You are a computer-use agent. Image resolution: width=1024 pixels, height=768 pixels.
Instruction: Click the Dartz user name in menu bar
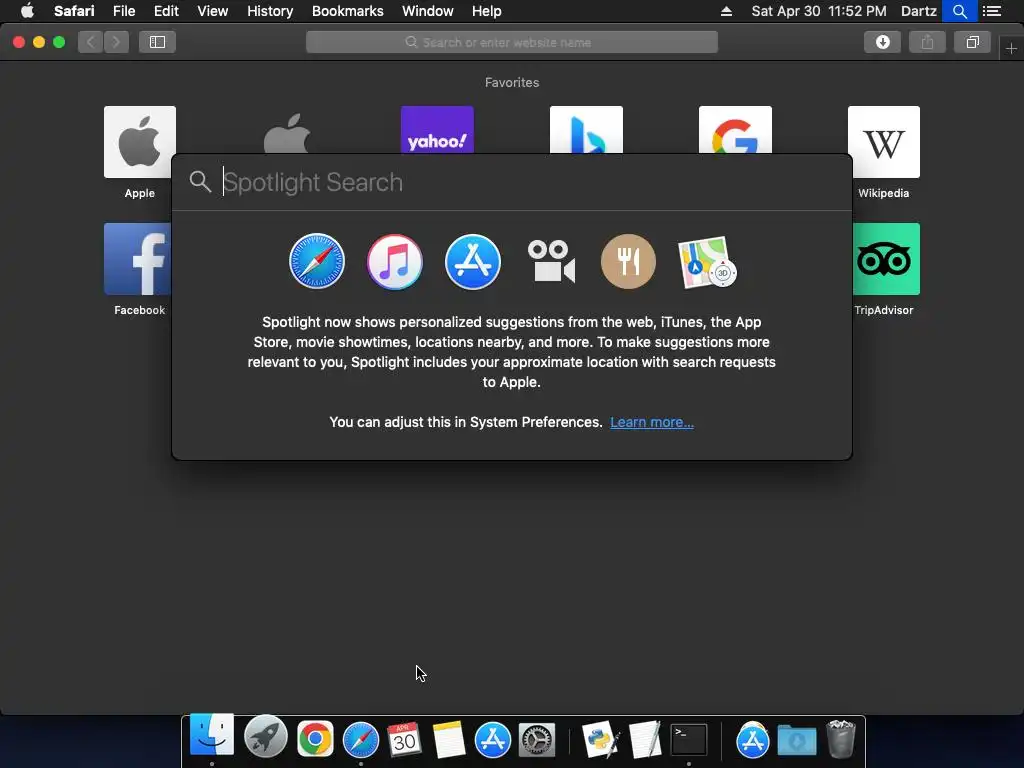pyautogui.click(x=919, y=11)
